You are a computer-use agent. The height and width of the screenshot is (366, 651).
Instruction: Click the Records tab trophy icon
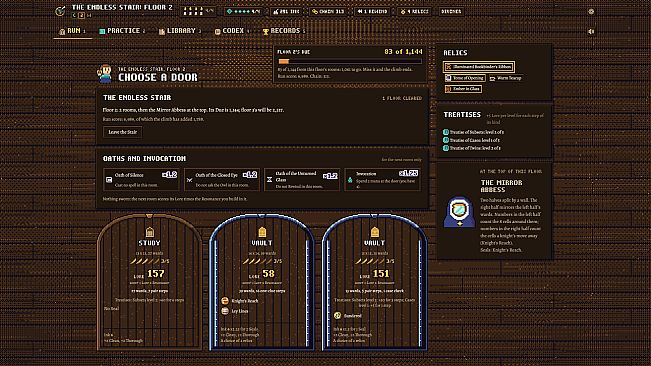click(265, 32)
